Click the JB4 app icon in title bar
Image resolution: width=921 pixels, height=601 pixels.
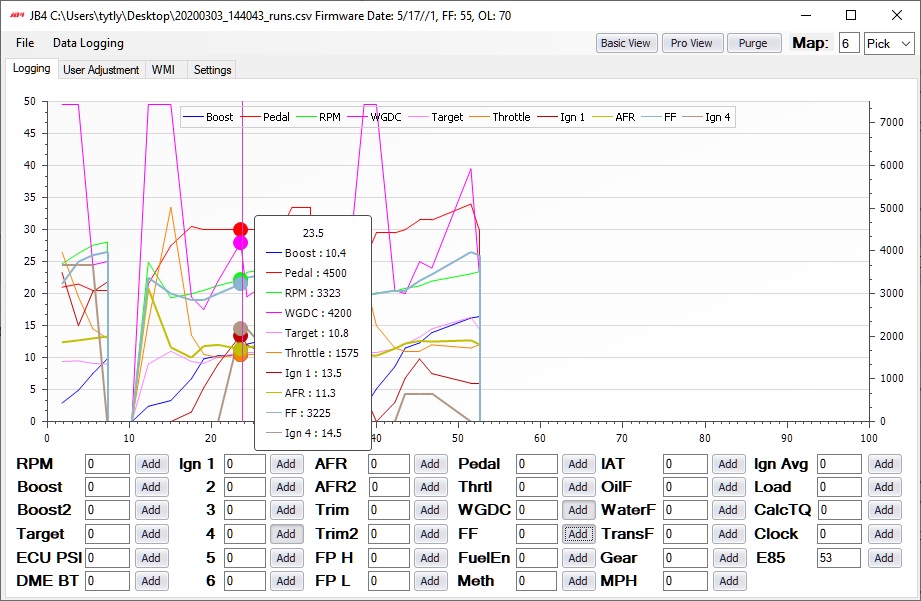(17, 15)
